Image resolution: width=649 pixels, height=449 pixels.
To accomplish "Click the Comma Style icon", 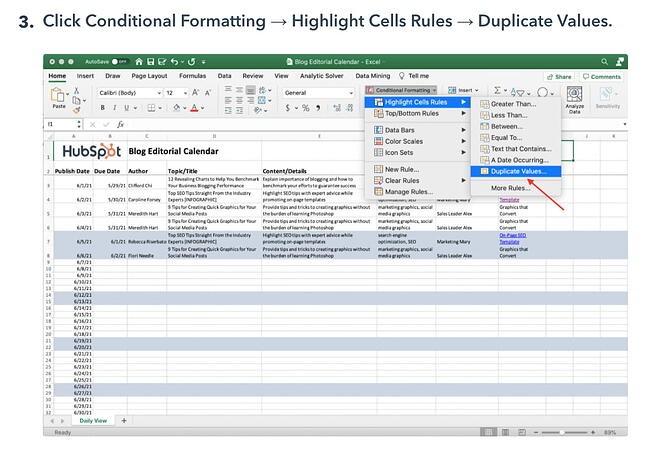I will [318, 108].
